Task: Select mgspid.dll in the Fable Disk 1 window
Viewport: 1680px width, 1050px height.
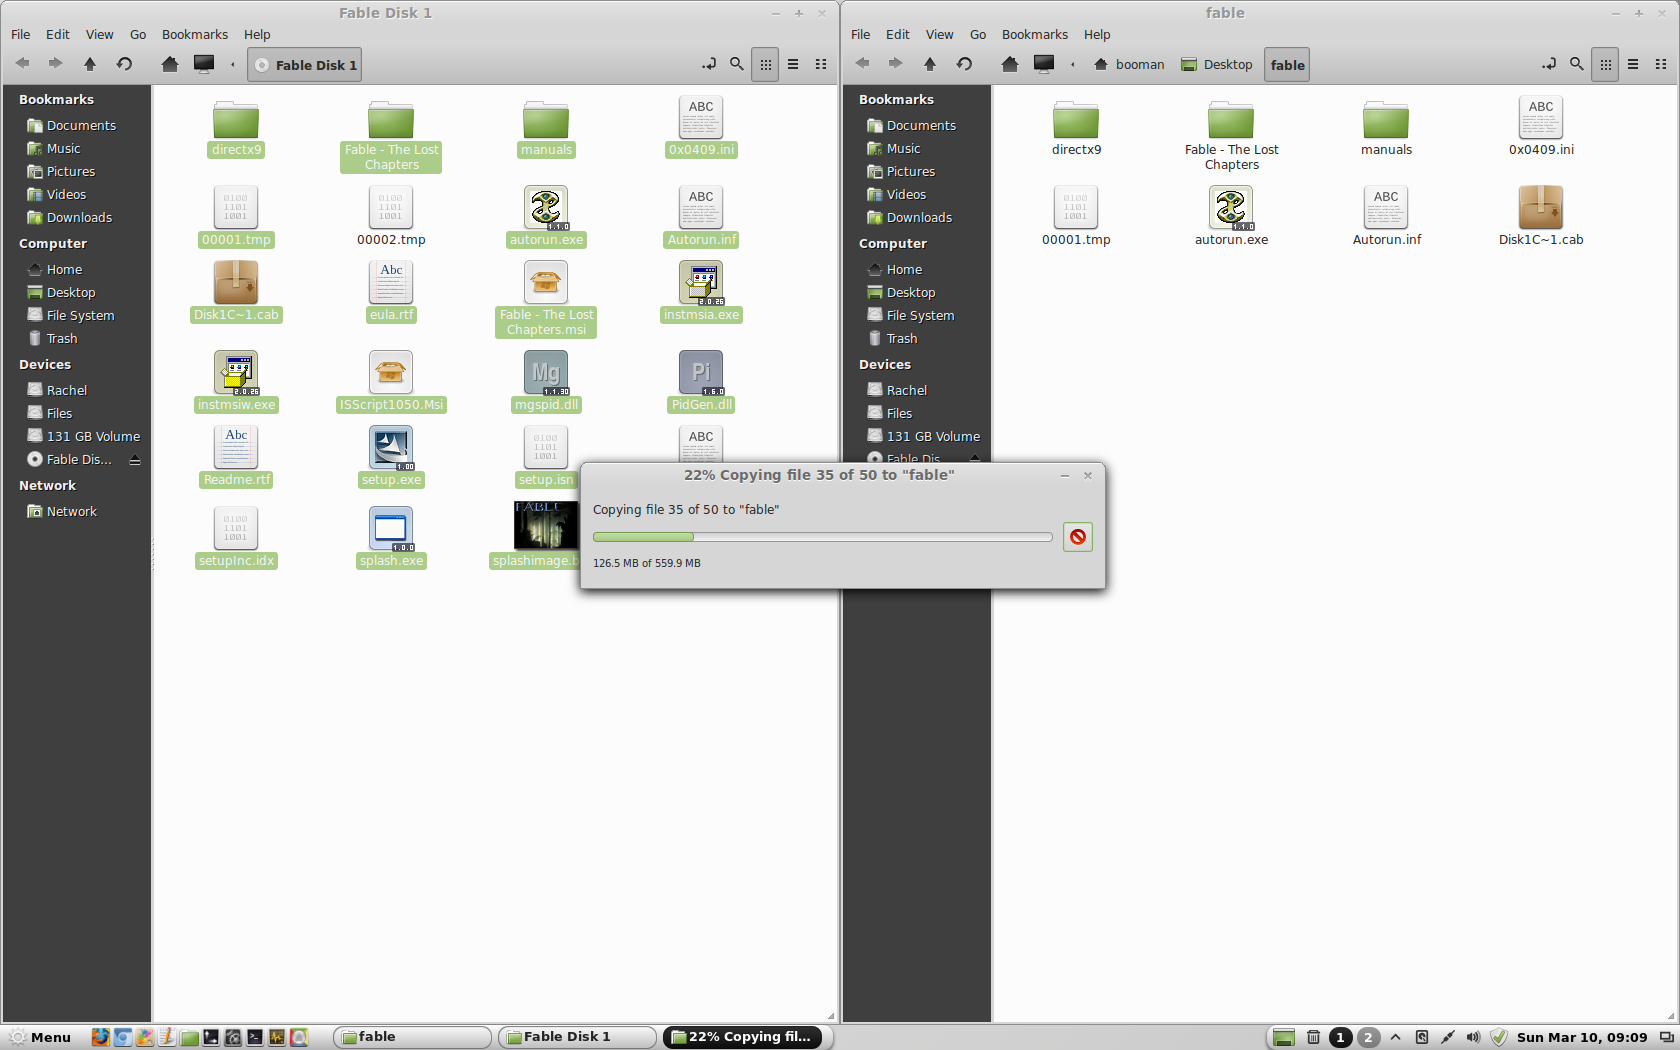Action: click(546, 381)
